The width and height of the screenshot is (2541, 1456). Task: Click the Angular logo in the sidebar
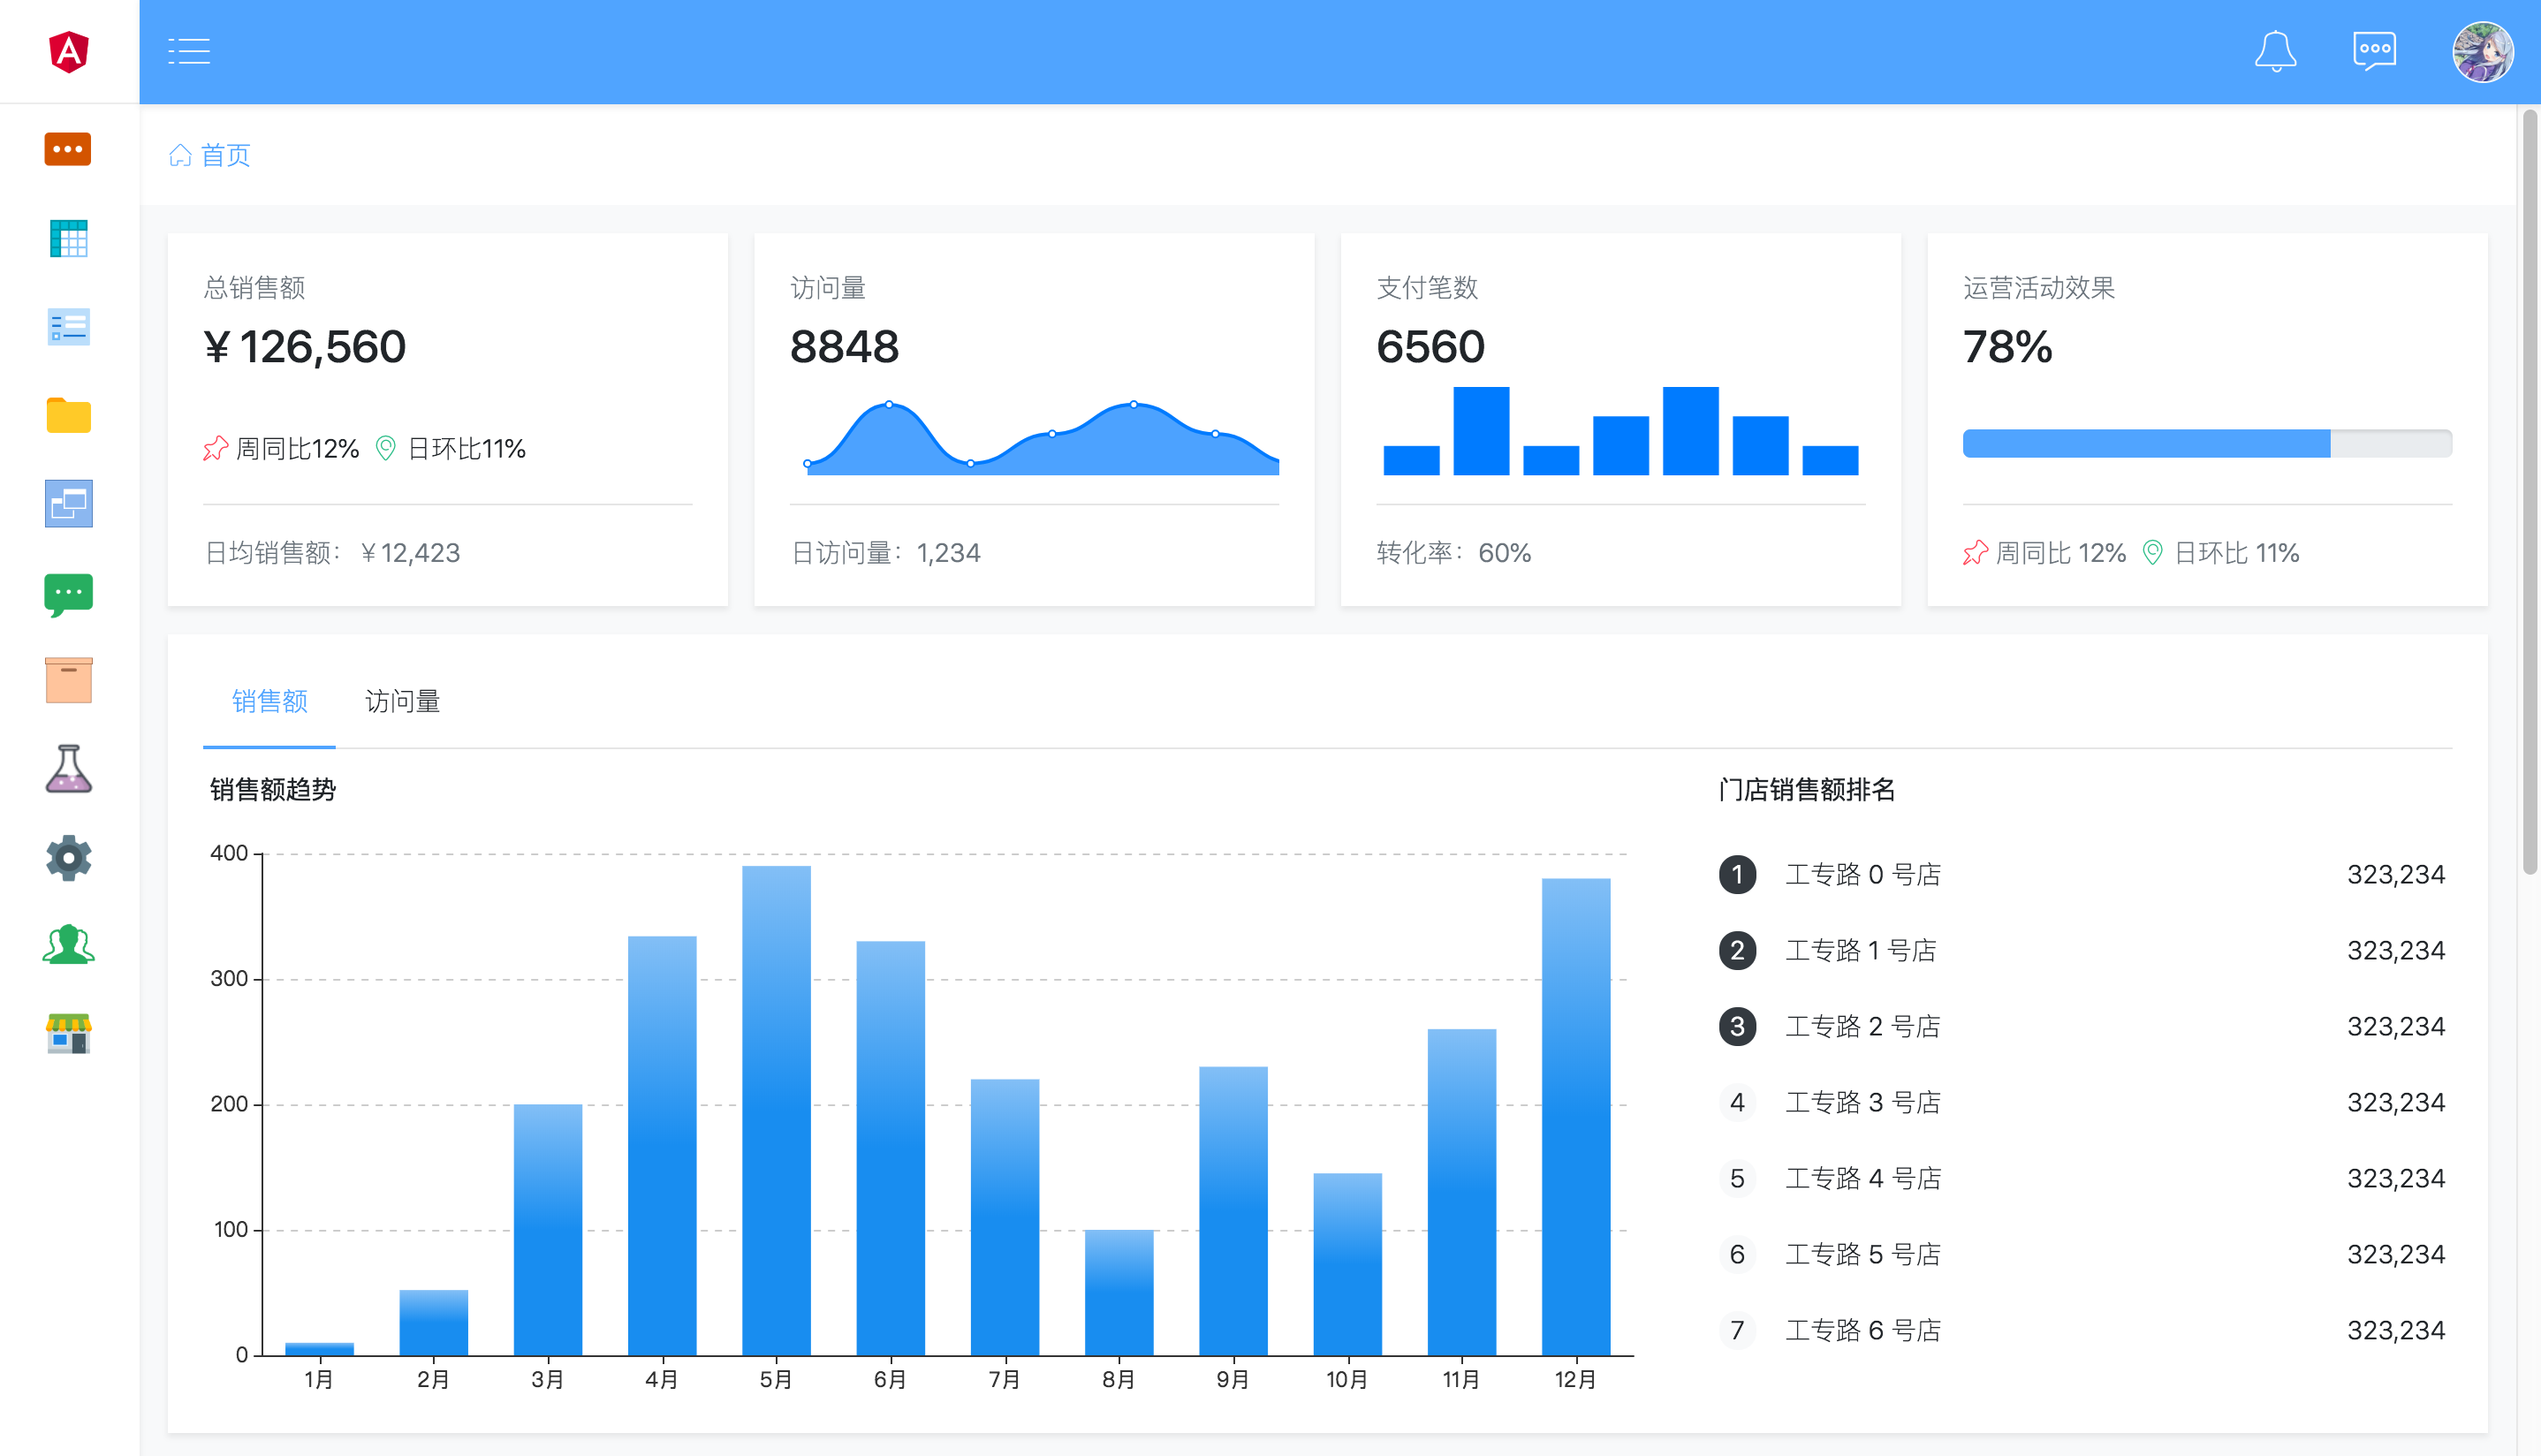coord(69,51)
